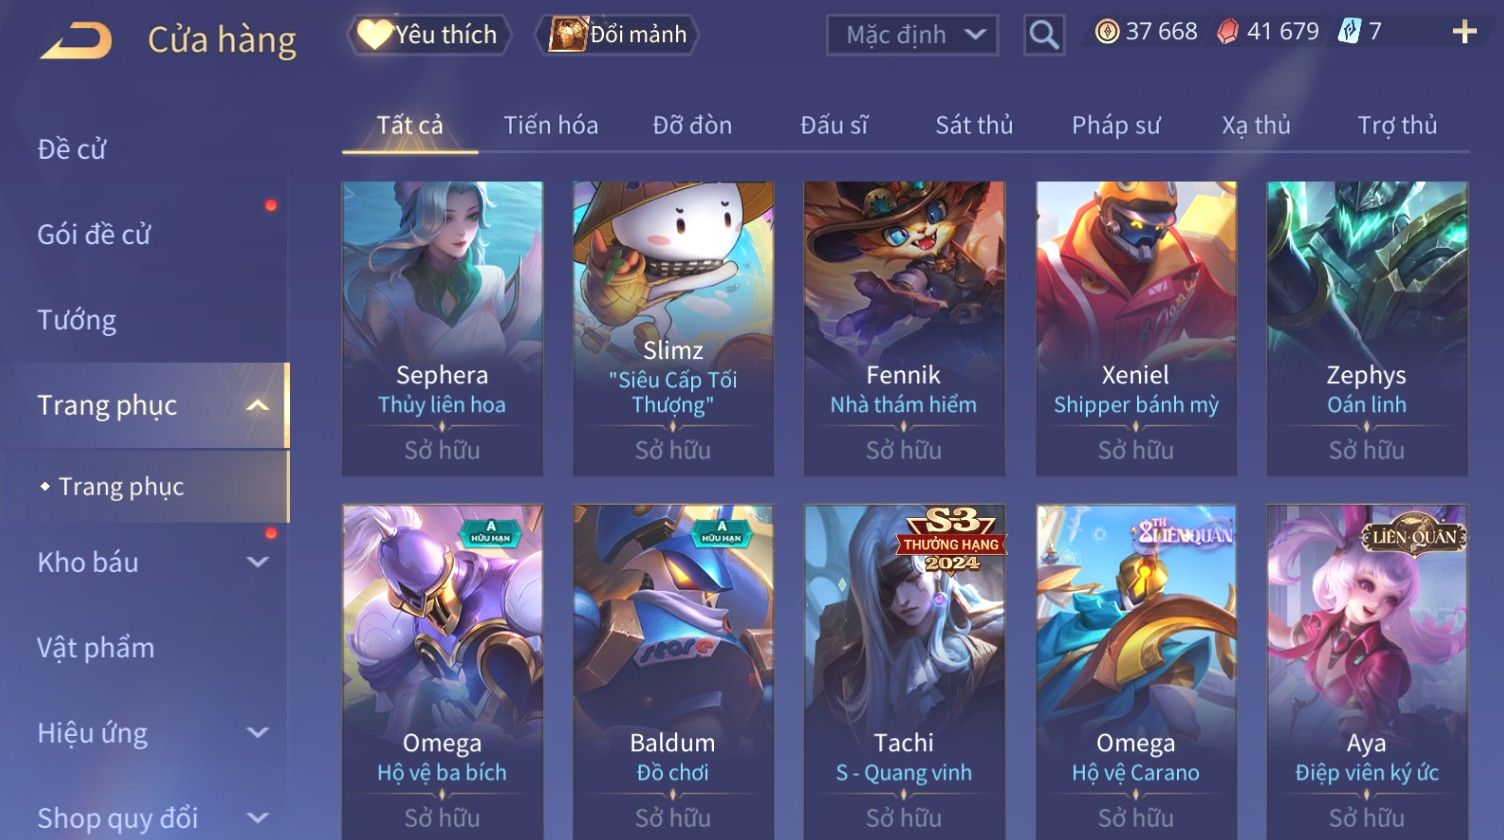Select the Sephera Thủy liên hoa skin
1504x840 pixels.
442,328
